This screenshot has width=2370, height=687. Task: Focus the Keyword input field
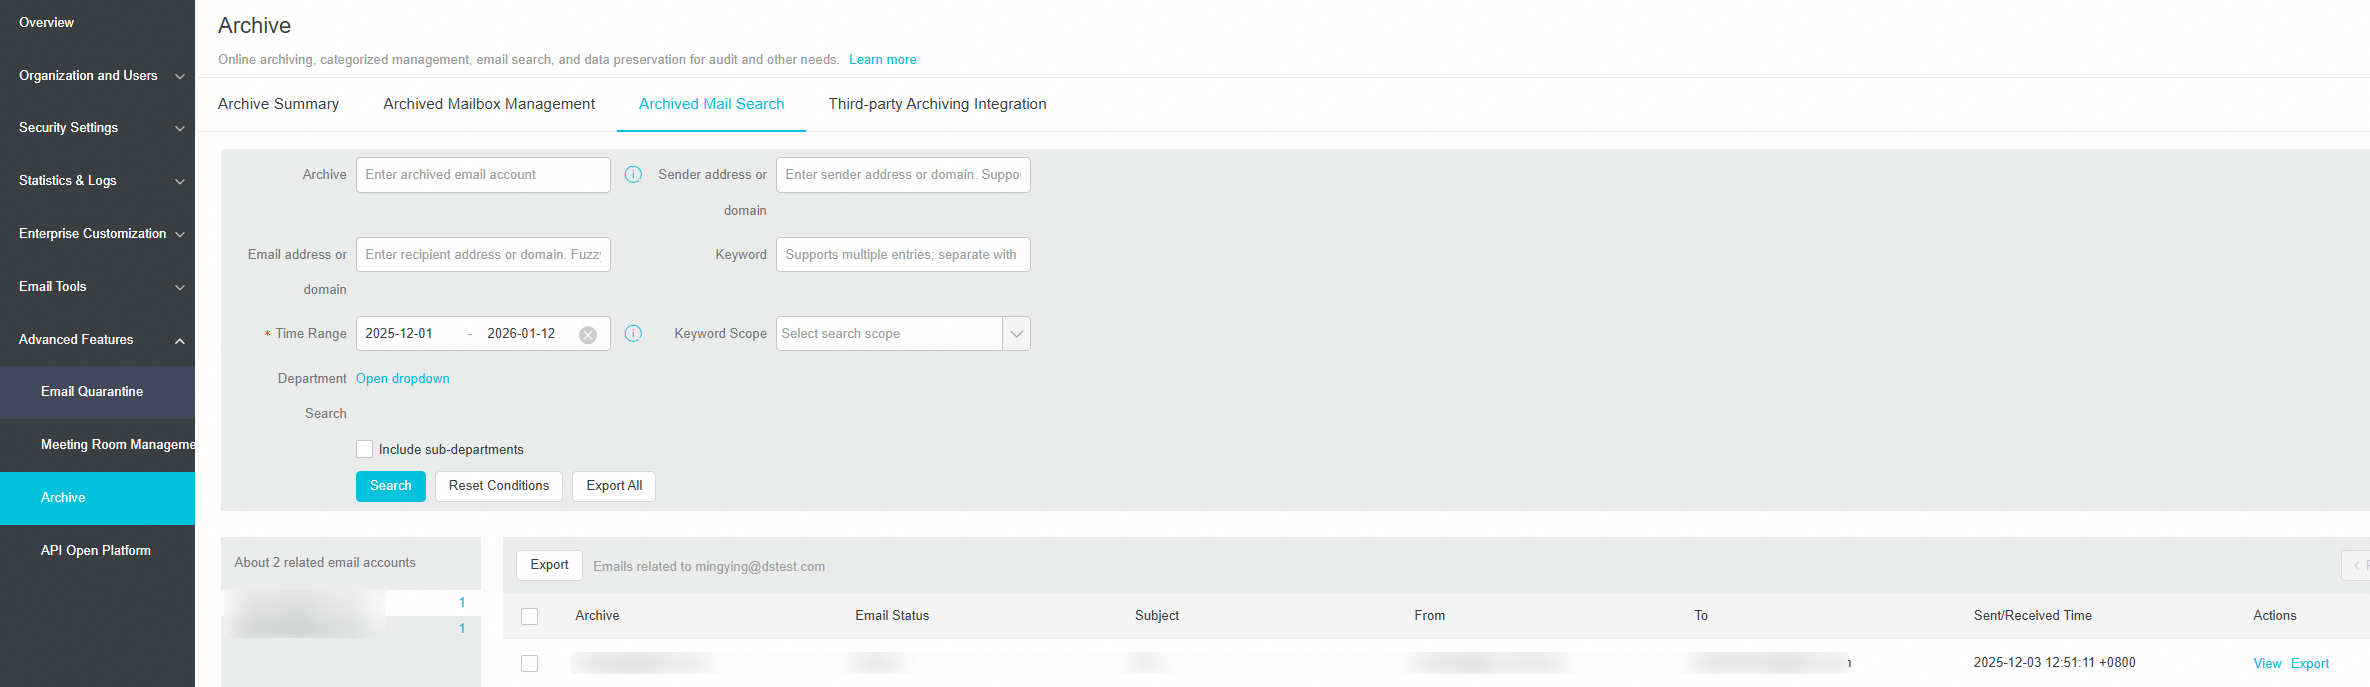click(903, 254)
